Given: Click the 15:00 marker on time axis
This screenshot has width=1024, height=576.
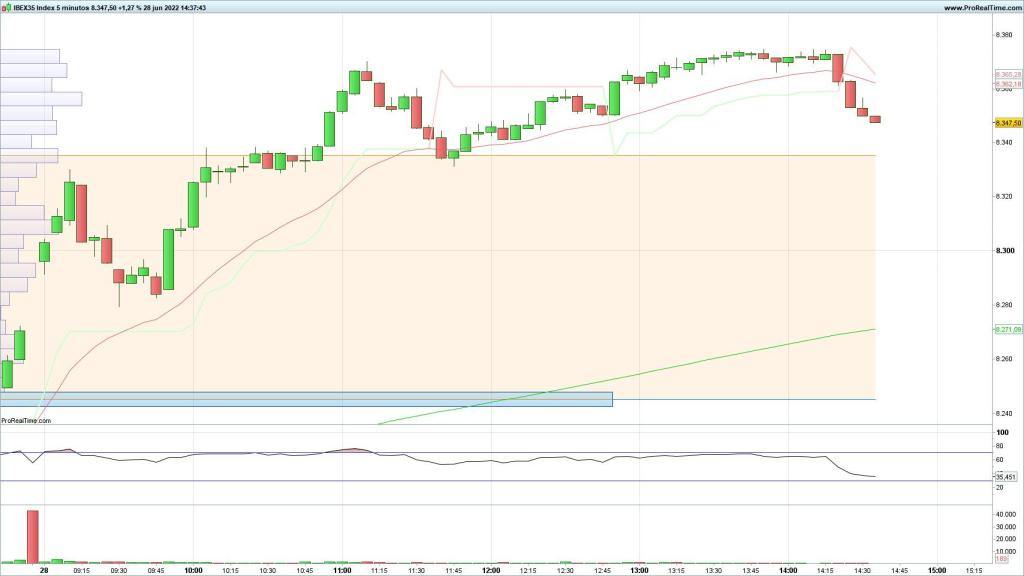Looking at the screenshot, I should click(936, 571).
